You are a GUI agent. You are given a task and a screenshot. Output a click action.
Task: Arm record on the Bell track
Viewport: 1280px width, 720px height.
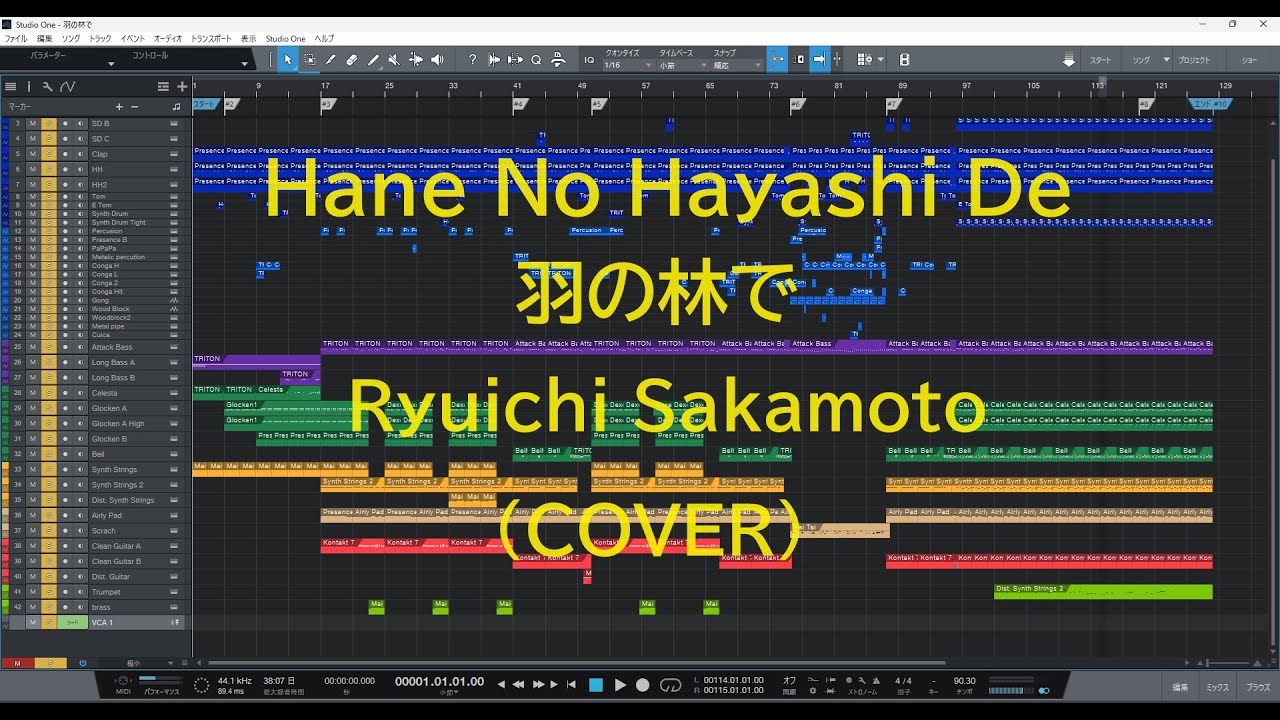pyautogui.click(x=65, y=454)
